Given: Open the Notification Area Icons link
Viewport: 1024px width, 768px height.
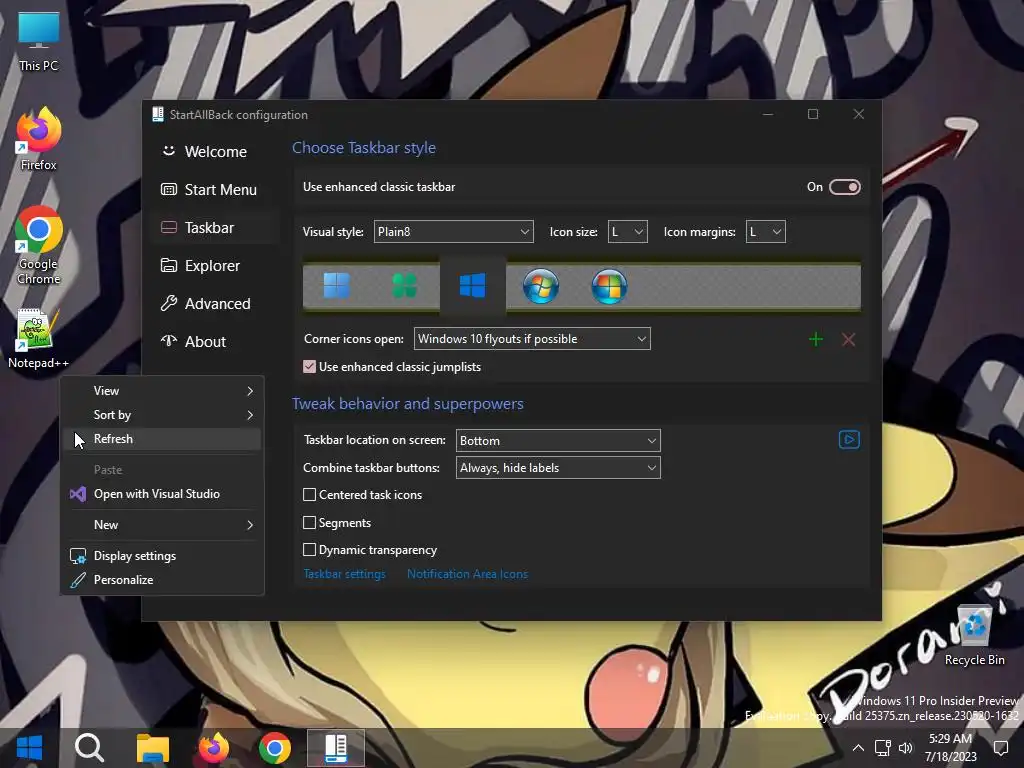Looking at the screenshot, I should (x=468, y=574).
